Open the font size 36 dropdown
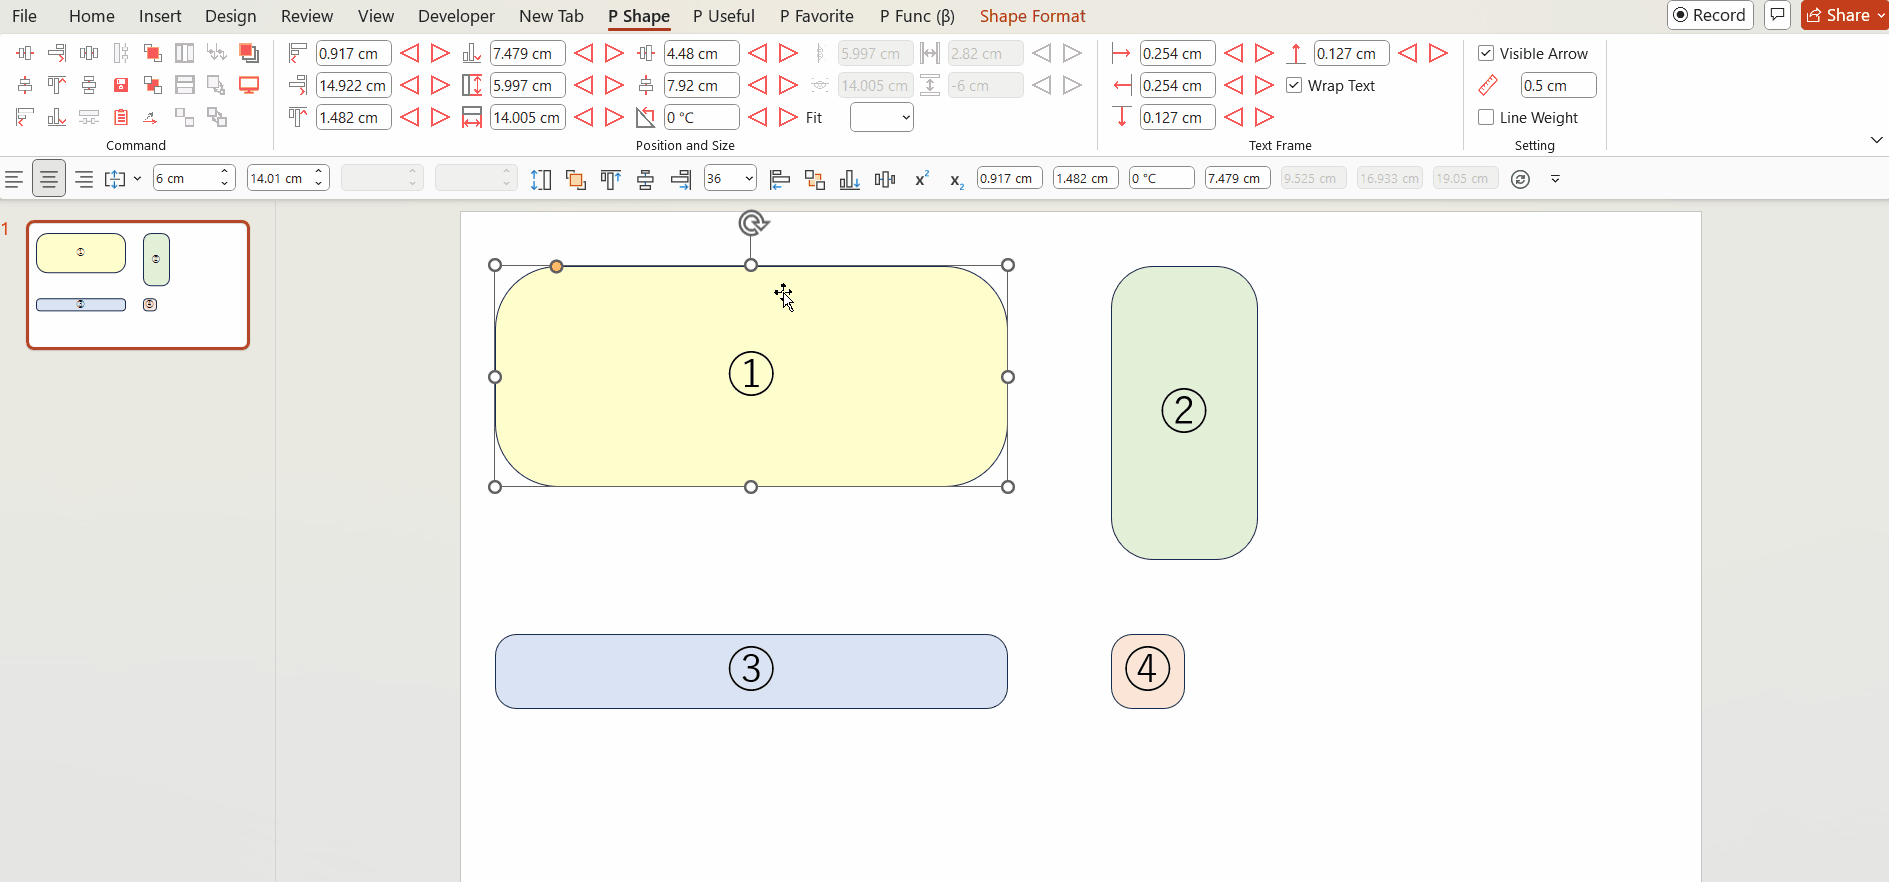This screenshot has width=1889, height=882. (x=748, y=179)
